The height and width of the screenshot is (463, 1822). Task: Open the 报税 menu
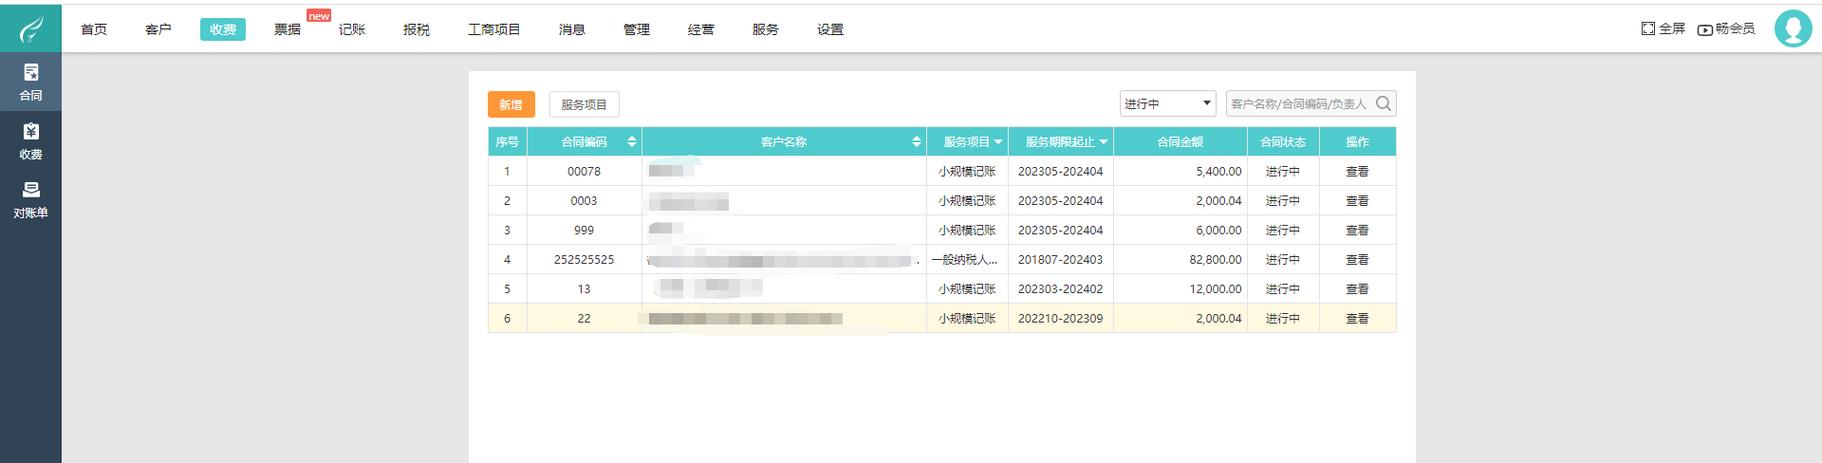[416, 29]
